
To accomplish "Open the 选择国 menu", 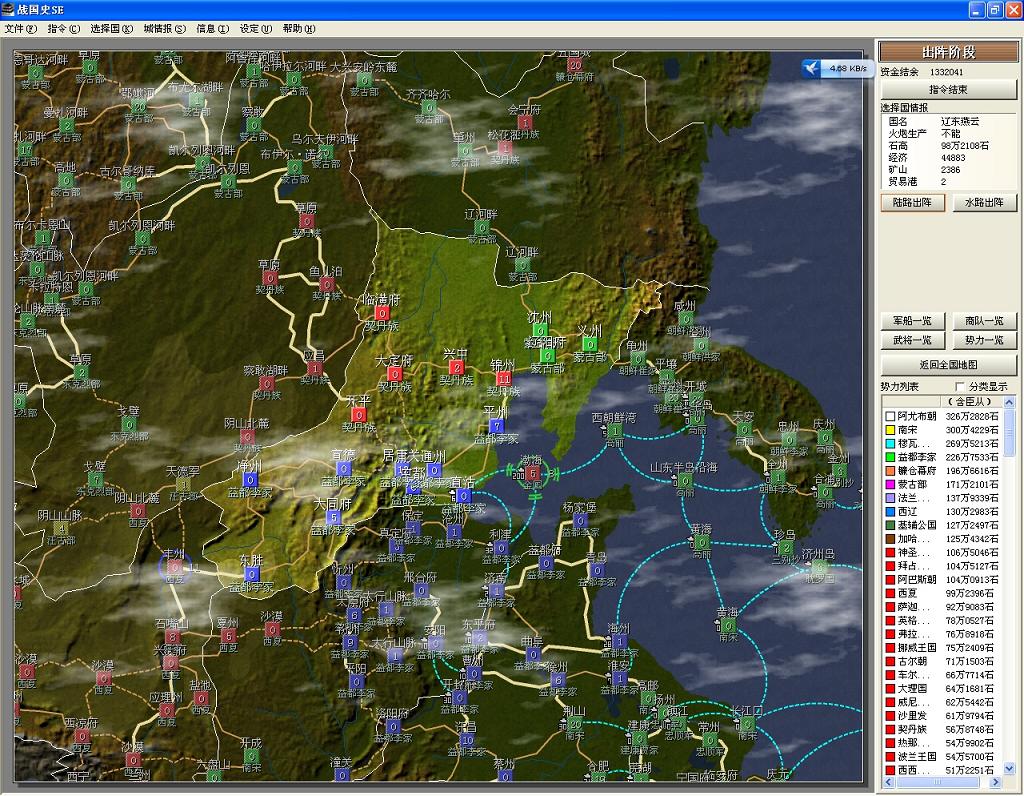I will click(111, 28).
